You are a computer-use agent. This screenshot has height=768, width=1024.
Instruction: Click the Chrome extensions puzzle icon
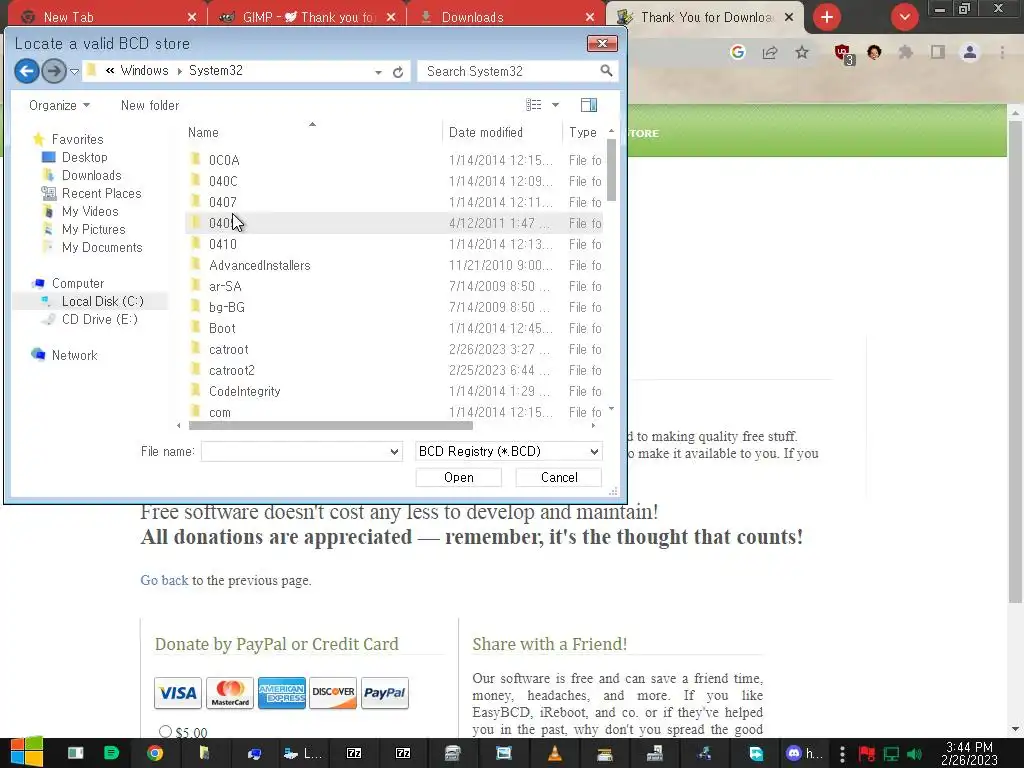(906, 52)
